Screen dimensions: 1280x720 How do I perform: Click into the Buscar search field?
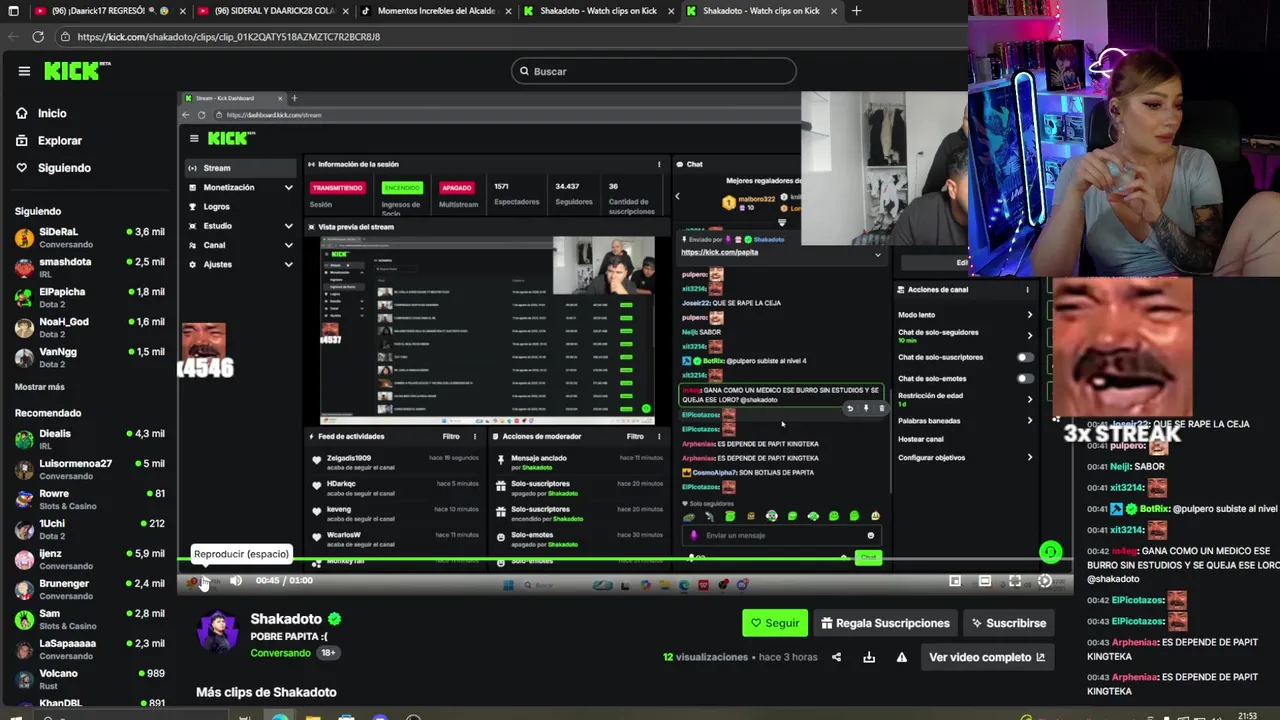point(654,71)
